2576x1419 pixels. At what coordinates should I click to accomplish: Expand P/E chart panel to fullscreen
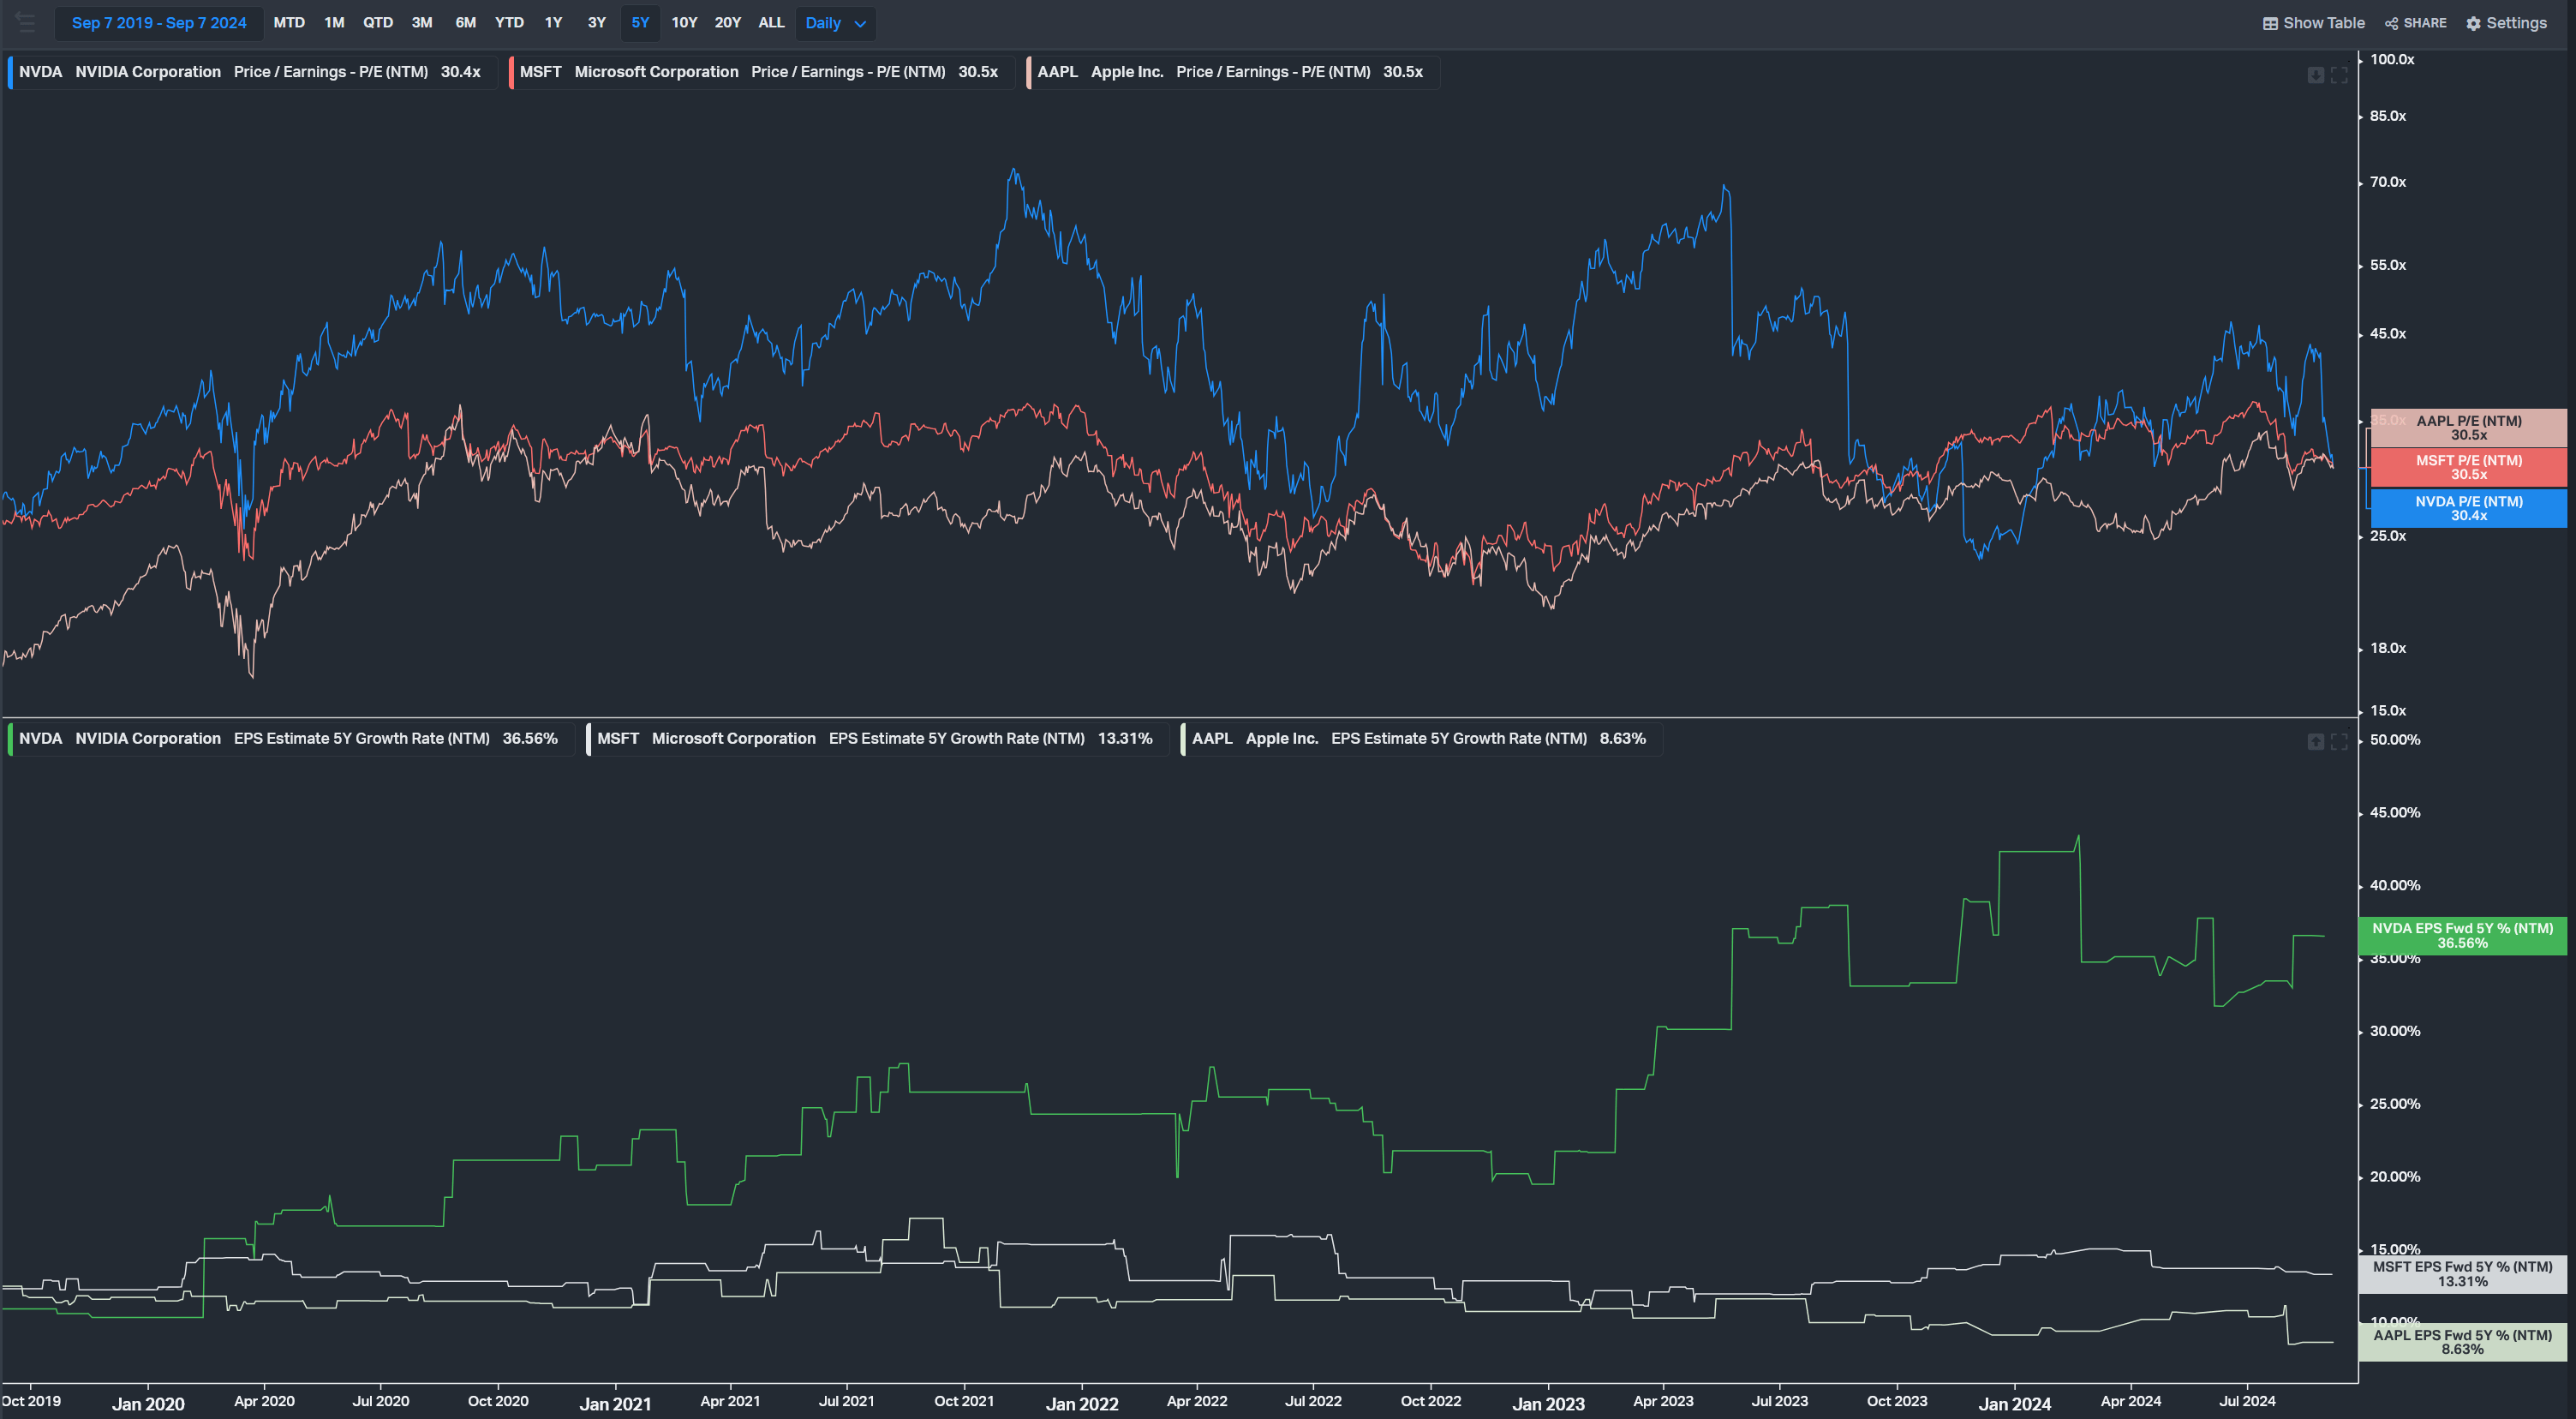click(x=2339, y=75)
